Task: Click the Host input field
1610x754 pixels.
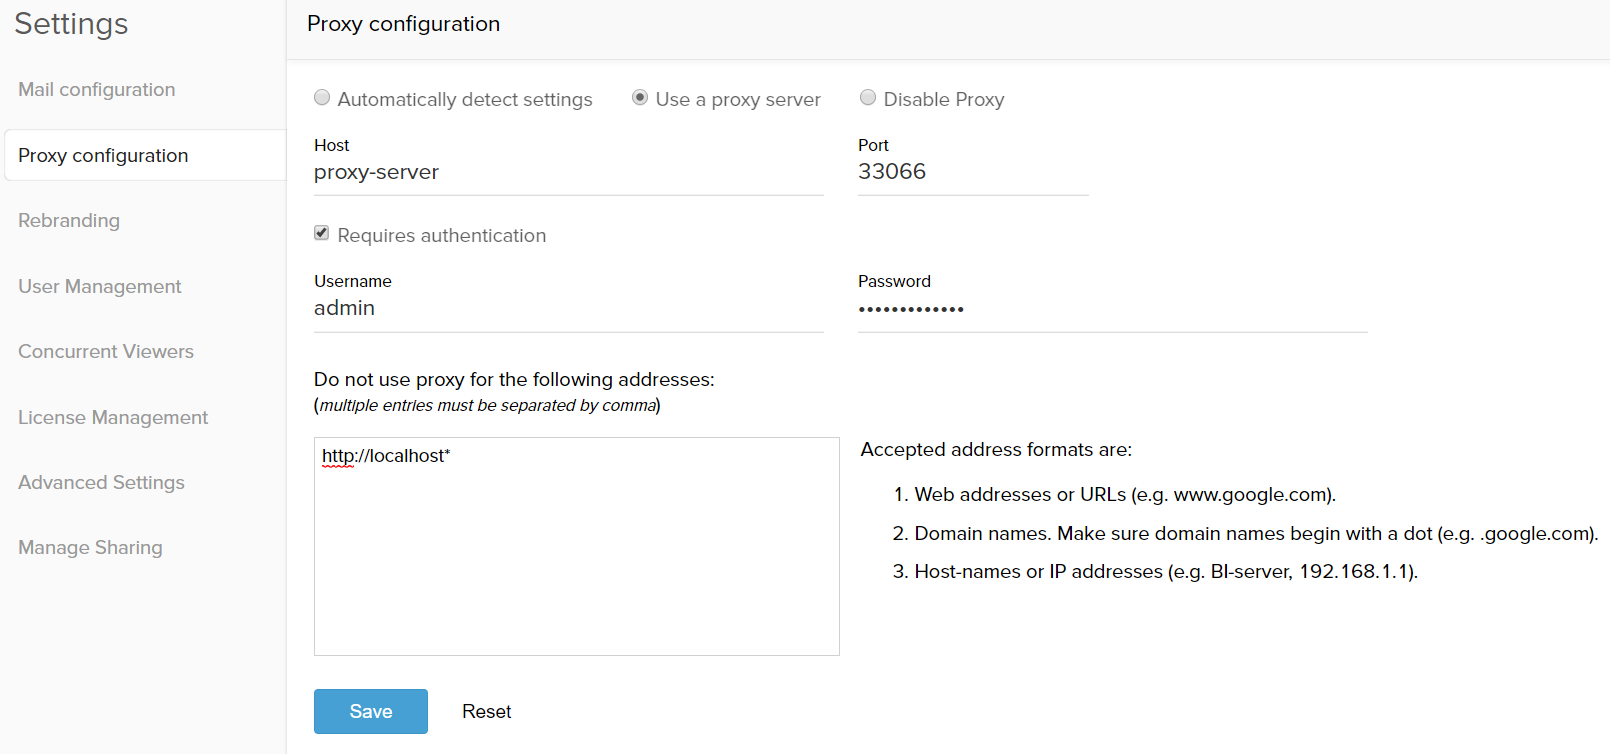Action: pos(569,173)
